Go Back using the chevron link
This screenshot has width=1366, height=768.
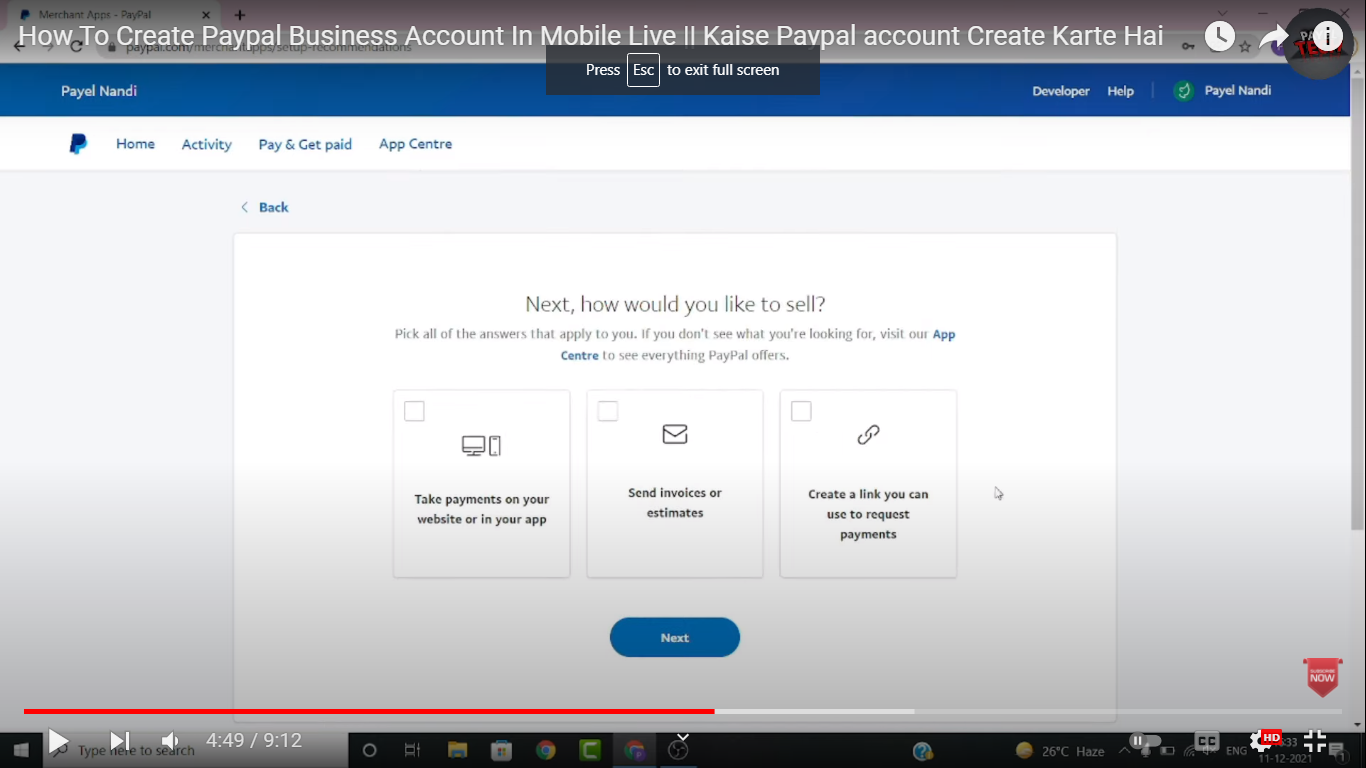click(264, 207)
